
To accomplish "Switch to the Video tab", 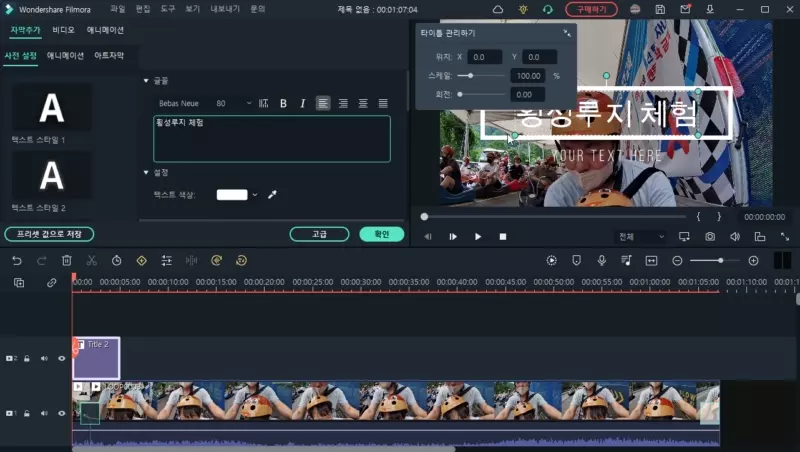I will 63,30.
